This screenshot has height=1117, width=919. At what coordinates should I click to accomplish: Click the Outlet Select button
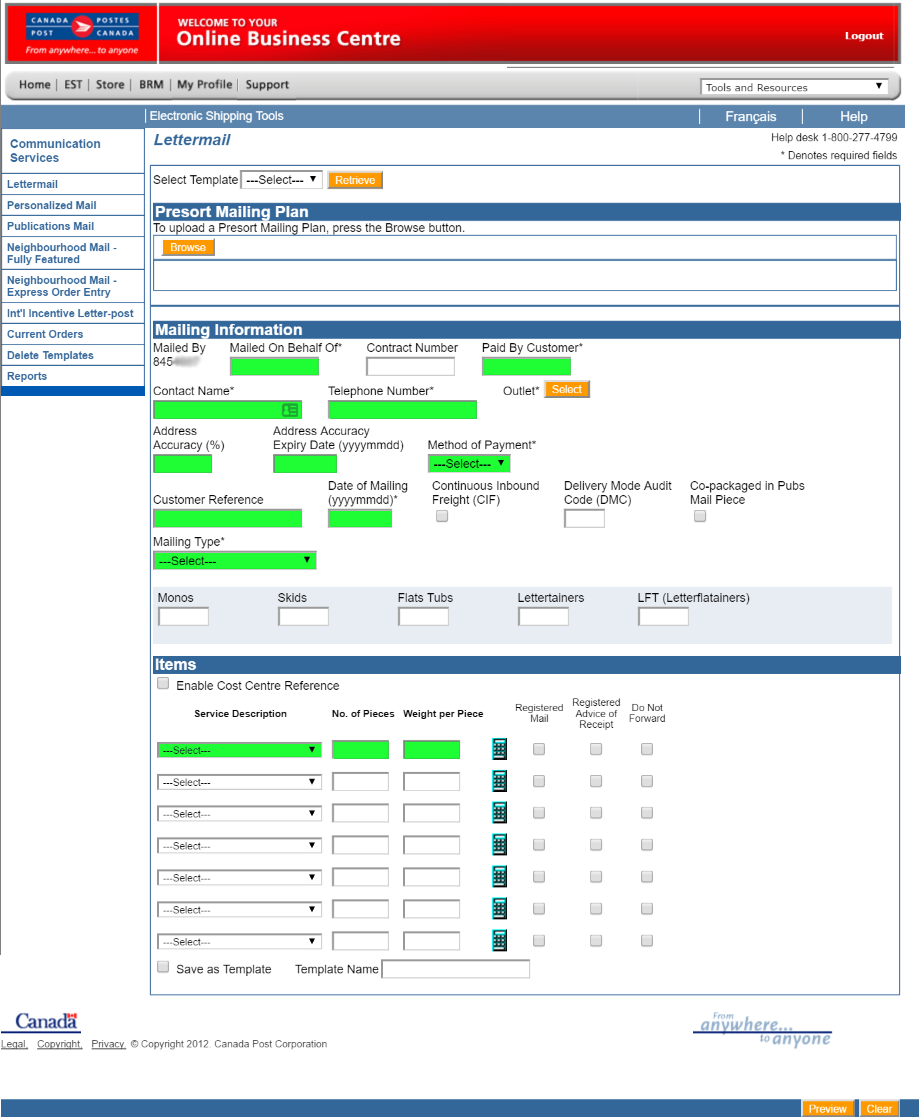coord(567,390)
